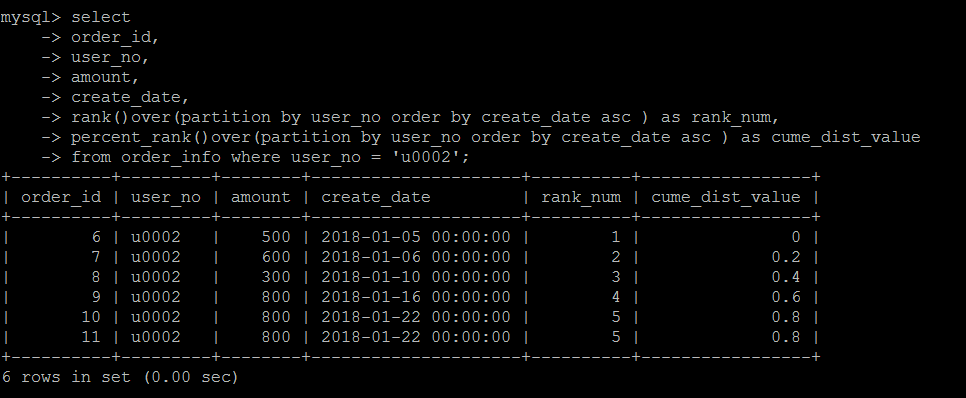
Task: Click rank_num value 3
Action: tap(616, 277)
